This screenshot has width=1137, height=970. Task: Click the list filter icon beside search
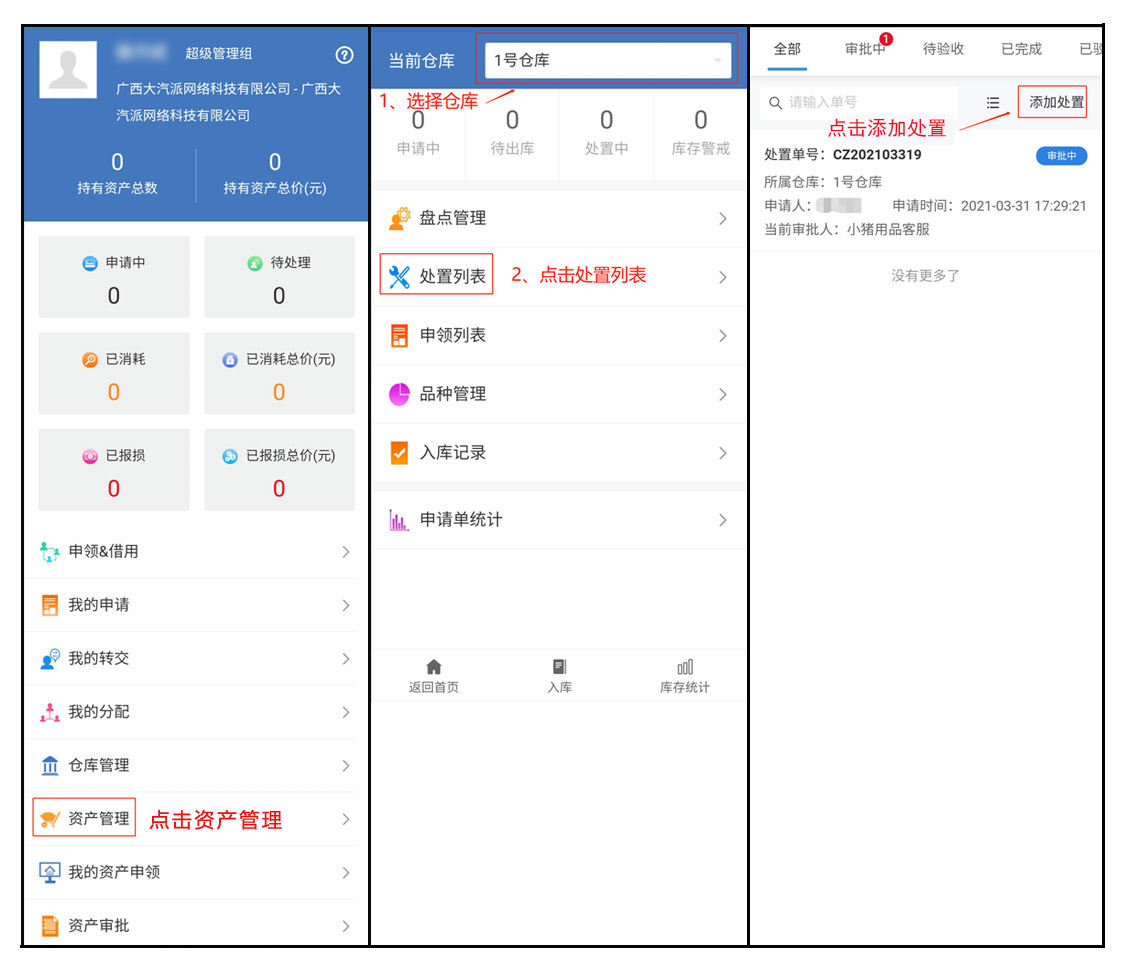point(993,103)
